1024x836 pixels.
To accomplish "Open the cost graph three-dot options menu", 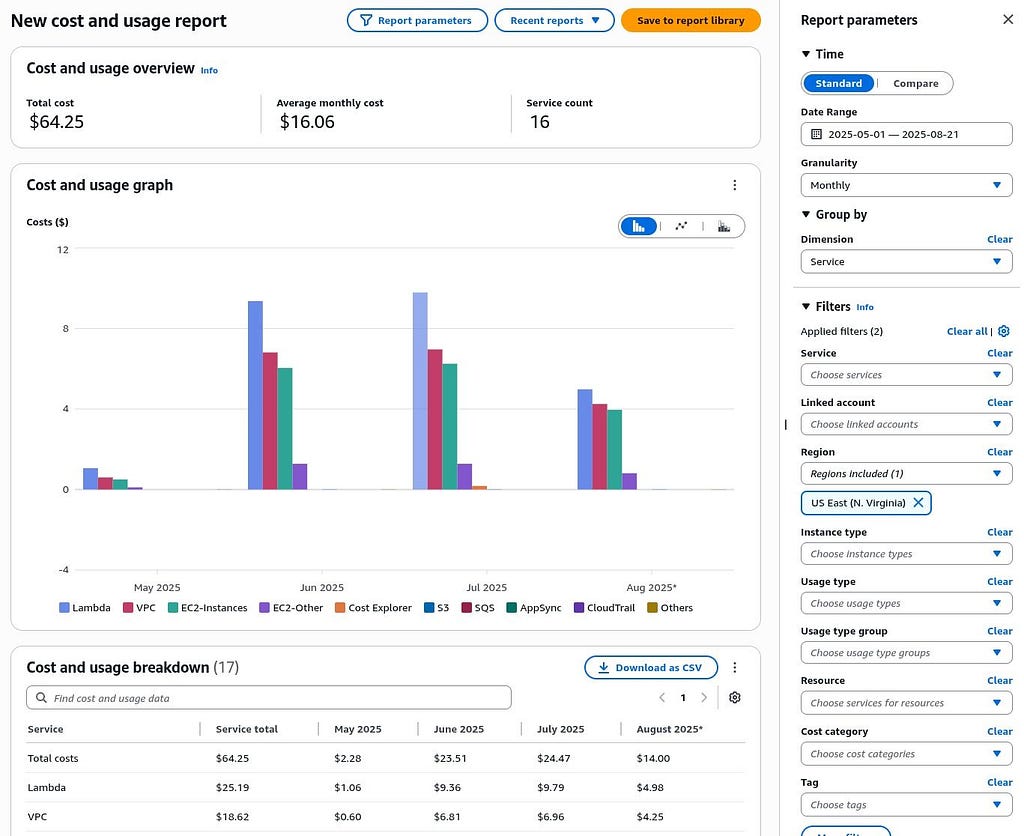I will click(735, 185).
